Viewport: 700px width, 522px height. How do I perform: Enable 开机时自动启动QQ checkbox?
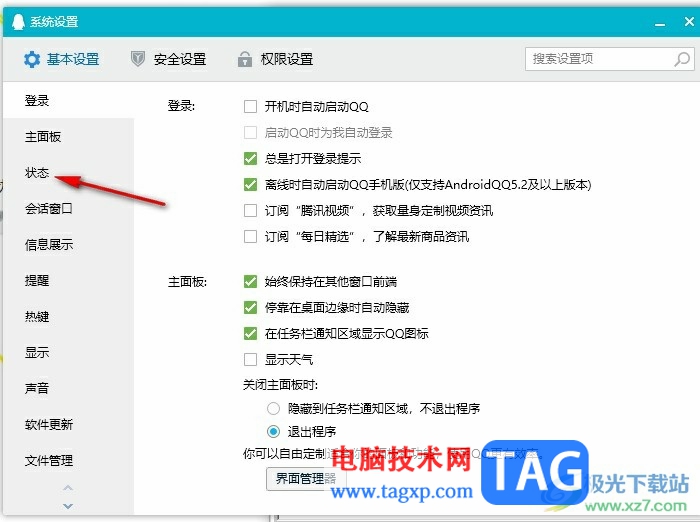[x=250, y=107]
